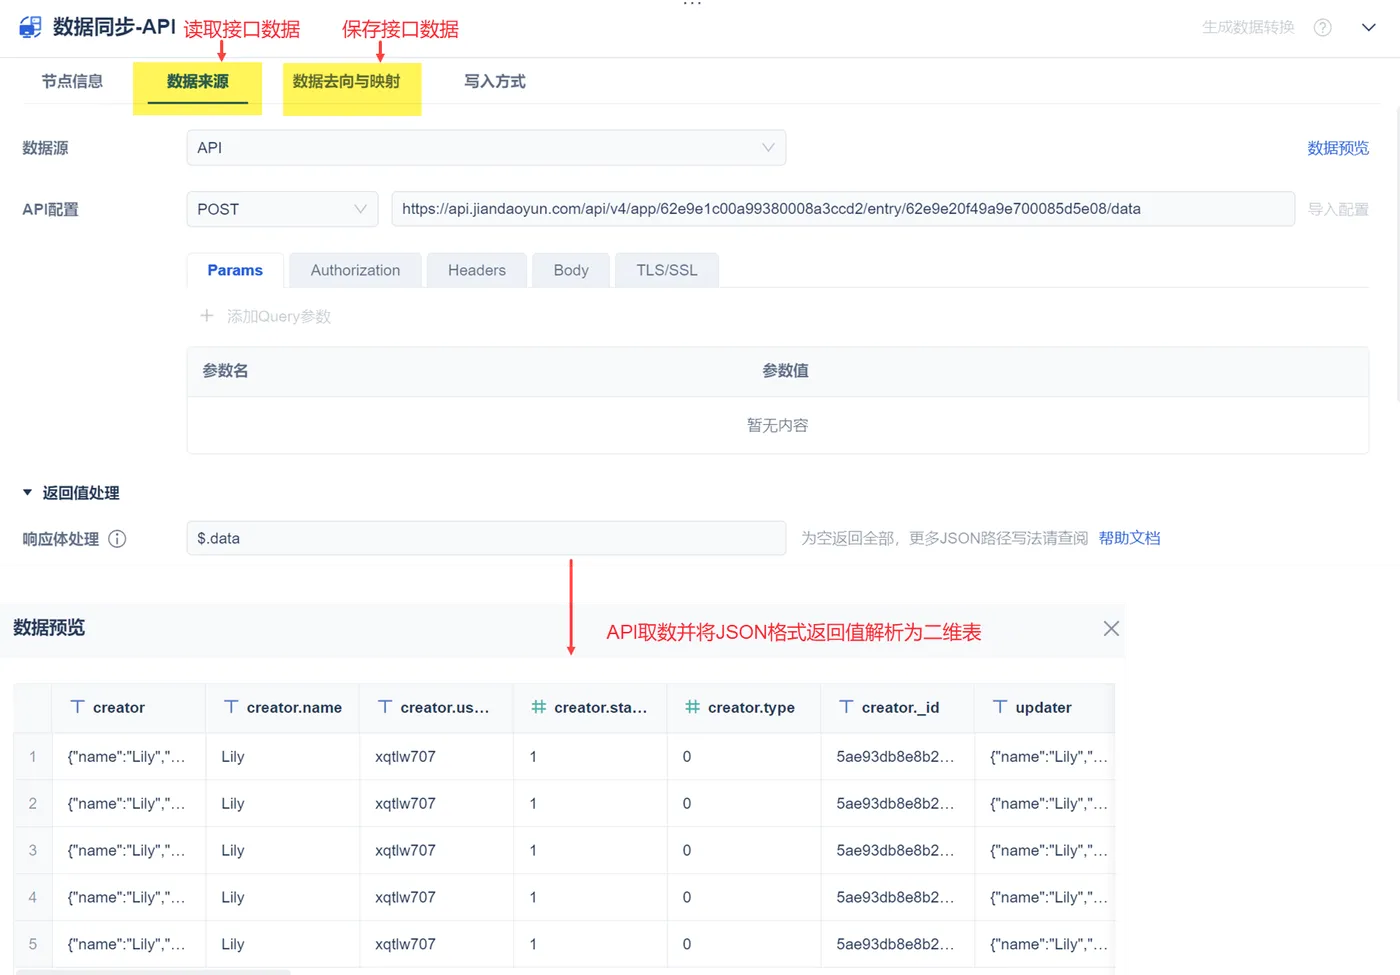Collapse panel using top-right chevron
Viewport: 1400px width, 975px height.
coord(1369,28)
